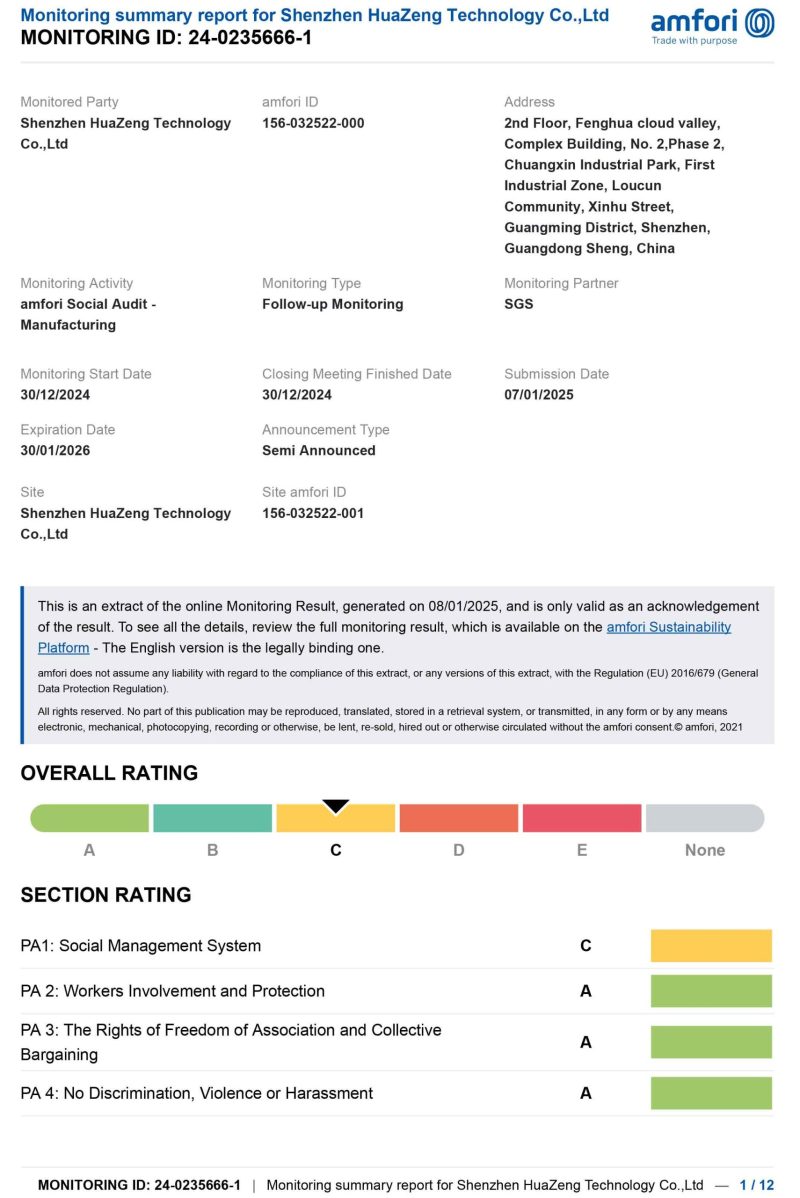
Task: Click the Monitoring Partner value SGS
Action: coord(519,304)
